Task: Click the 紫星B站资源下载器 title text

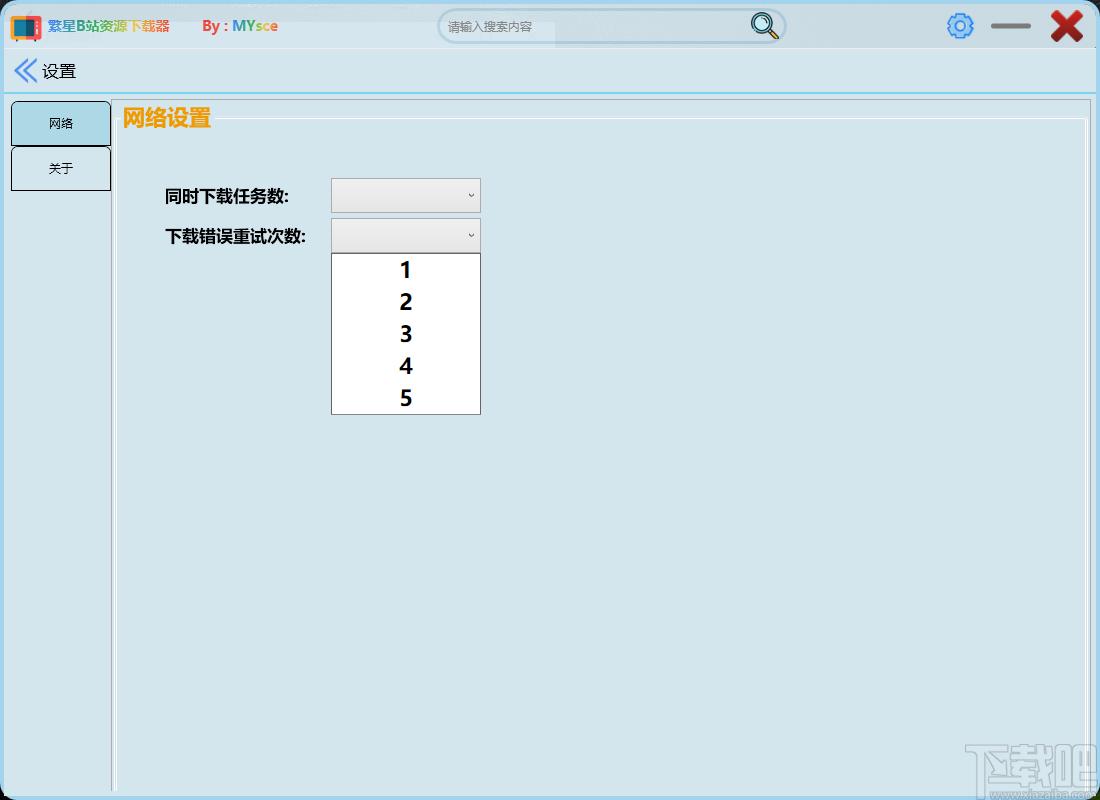Action: 109,26
